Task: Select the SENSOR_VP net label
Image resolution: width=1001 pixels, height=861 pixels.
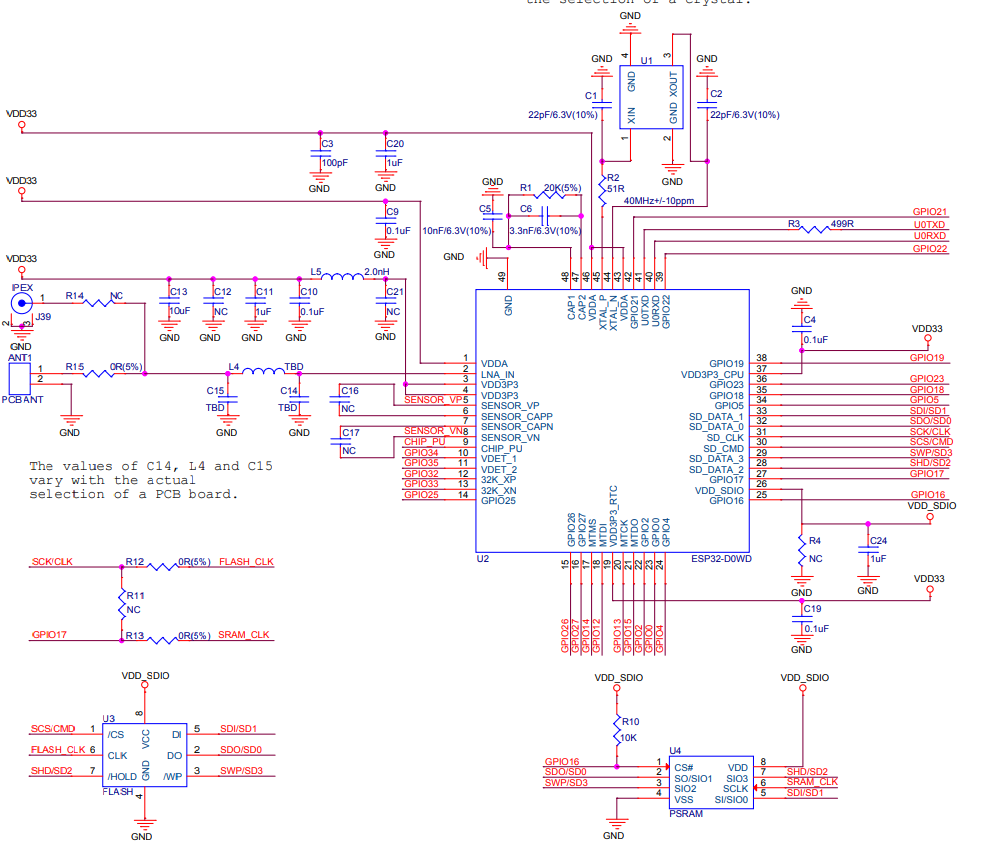Action: tap(433, 400)
